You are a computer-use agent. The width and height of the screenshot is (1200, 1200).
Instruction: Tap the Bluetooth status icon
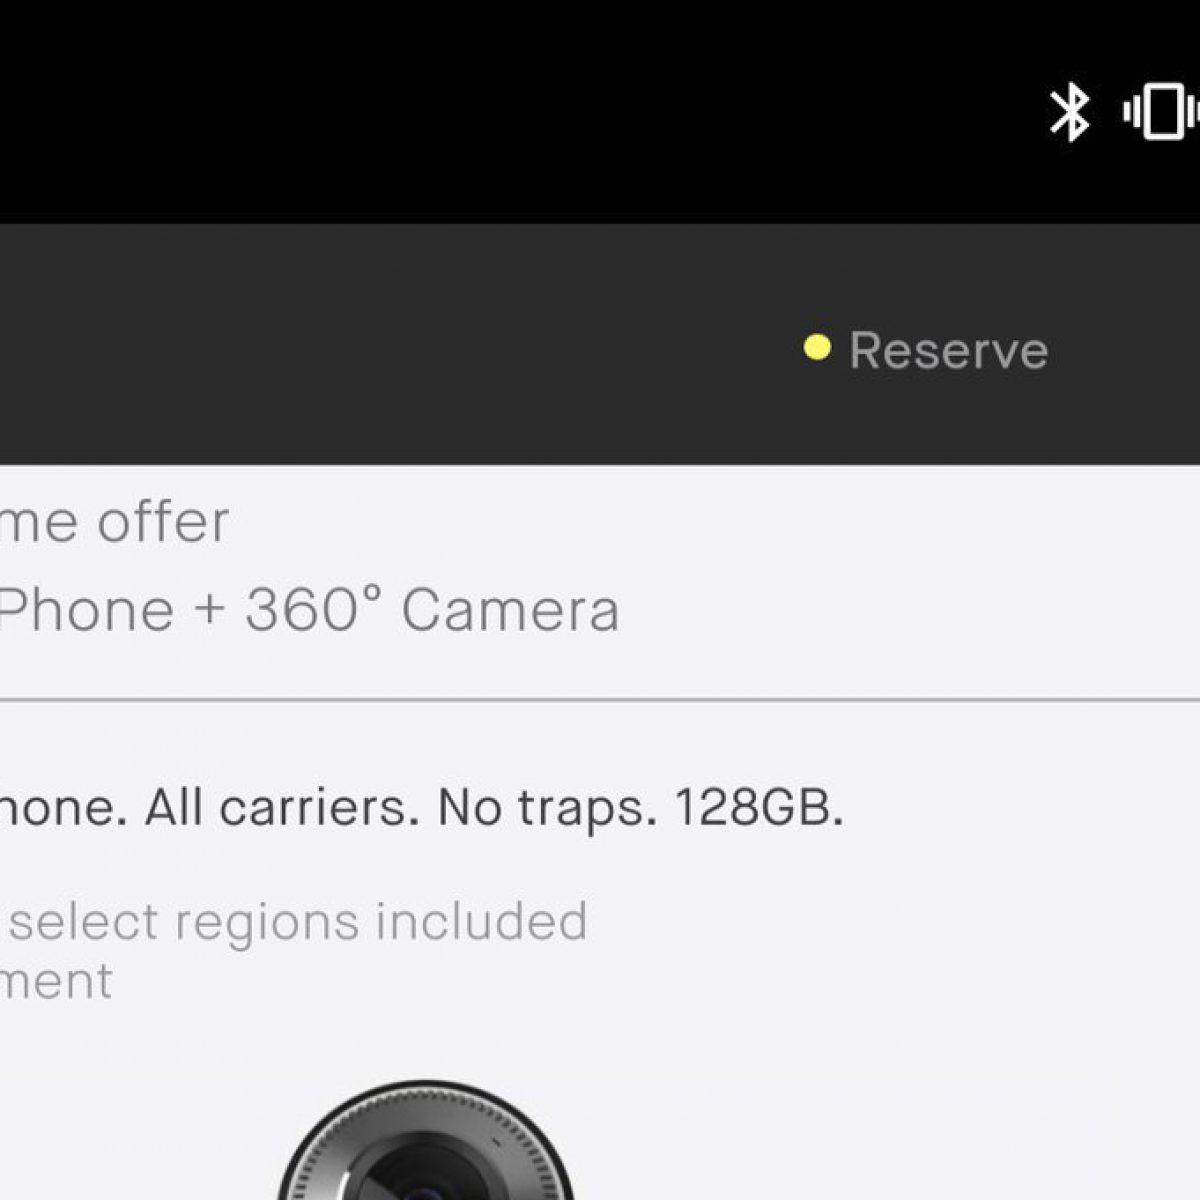[1069, 112]
